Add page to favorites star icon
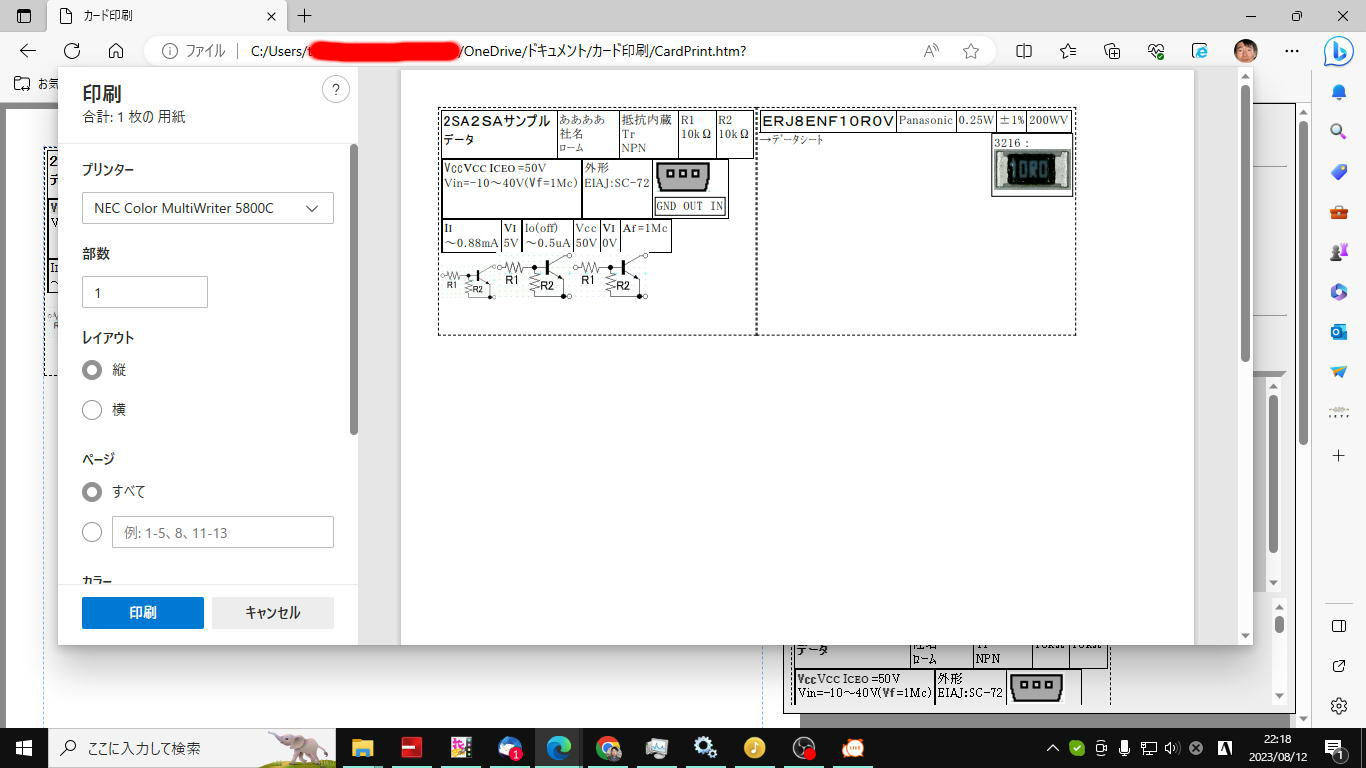This screenshot has height=768, width=1366. 970,51
